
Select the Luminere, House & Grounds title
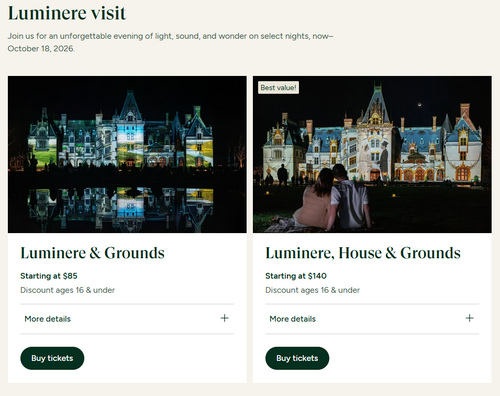[363, 253]
